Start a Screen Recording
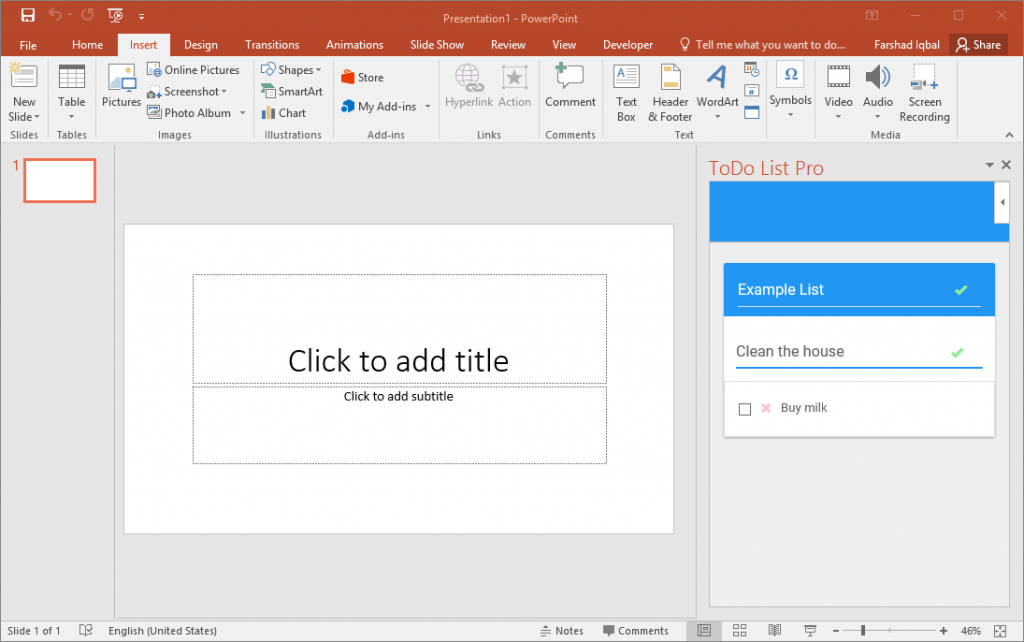This screenshot has width=1024, height=642. click(x=924, y=91)
